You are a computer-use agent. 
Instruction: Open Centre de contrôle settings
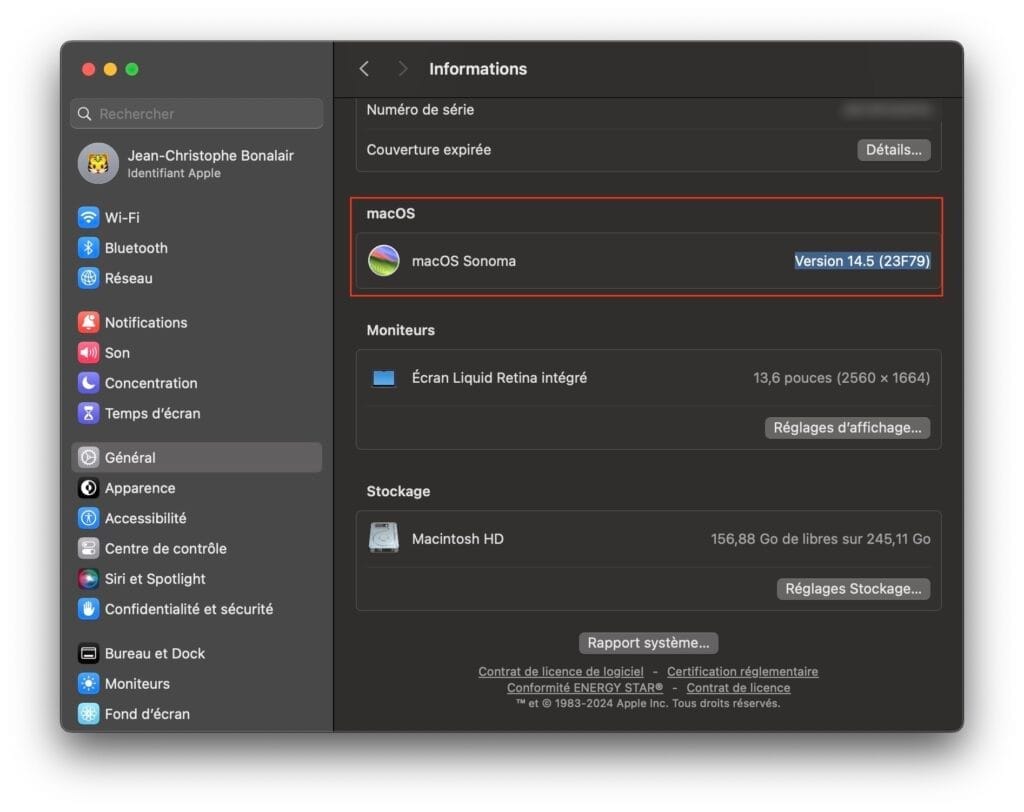[165, 548]
